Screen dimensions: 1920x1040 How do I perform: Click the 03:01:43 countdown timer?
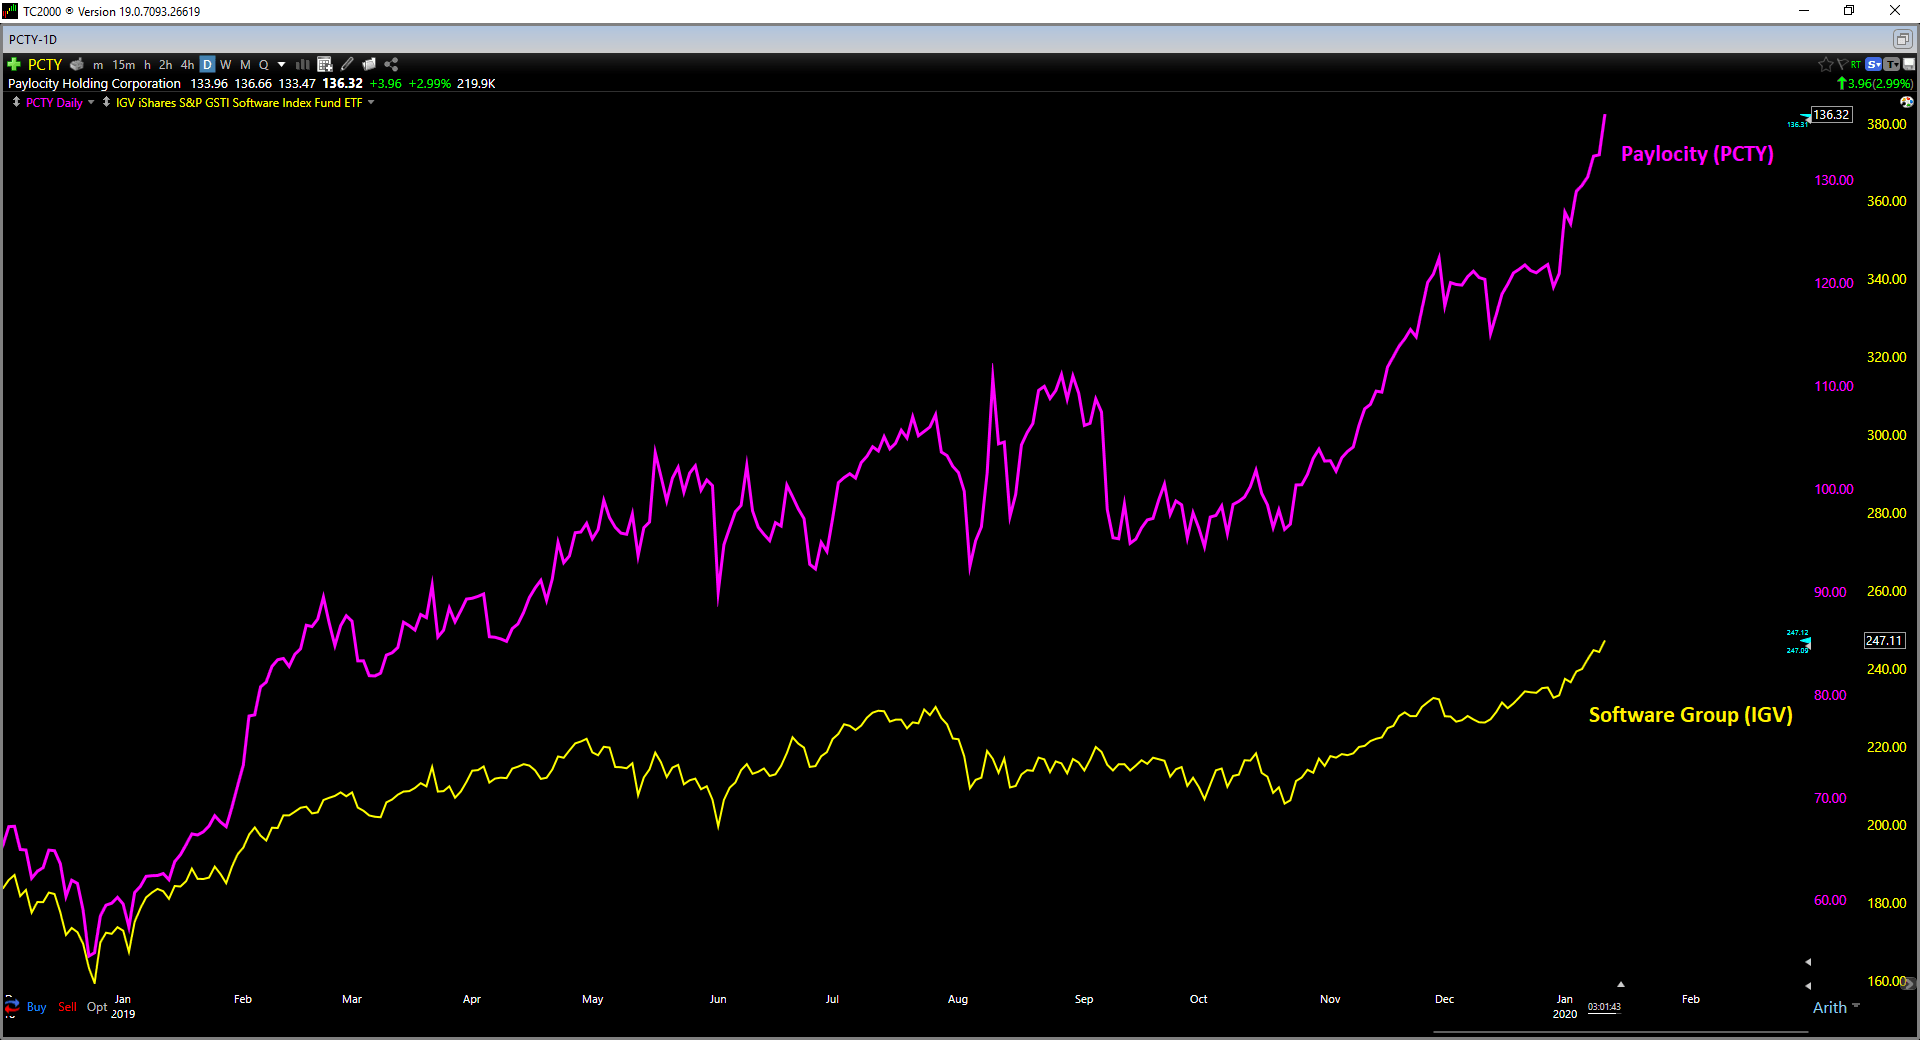tap(1604, 1007)
